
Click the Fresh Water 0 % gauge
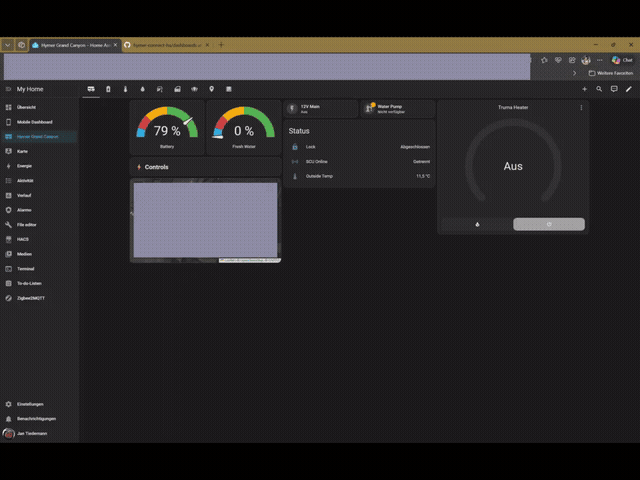[244, 127]
